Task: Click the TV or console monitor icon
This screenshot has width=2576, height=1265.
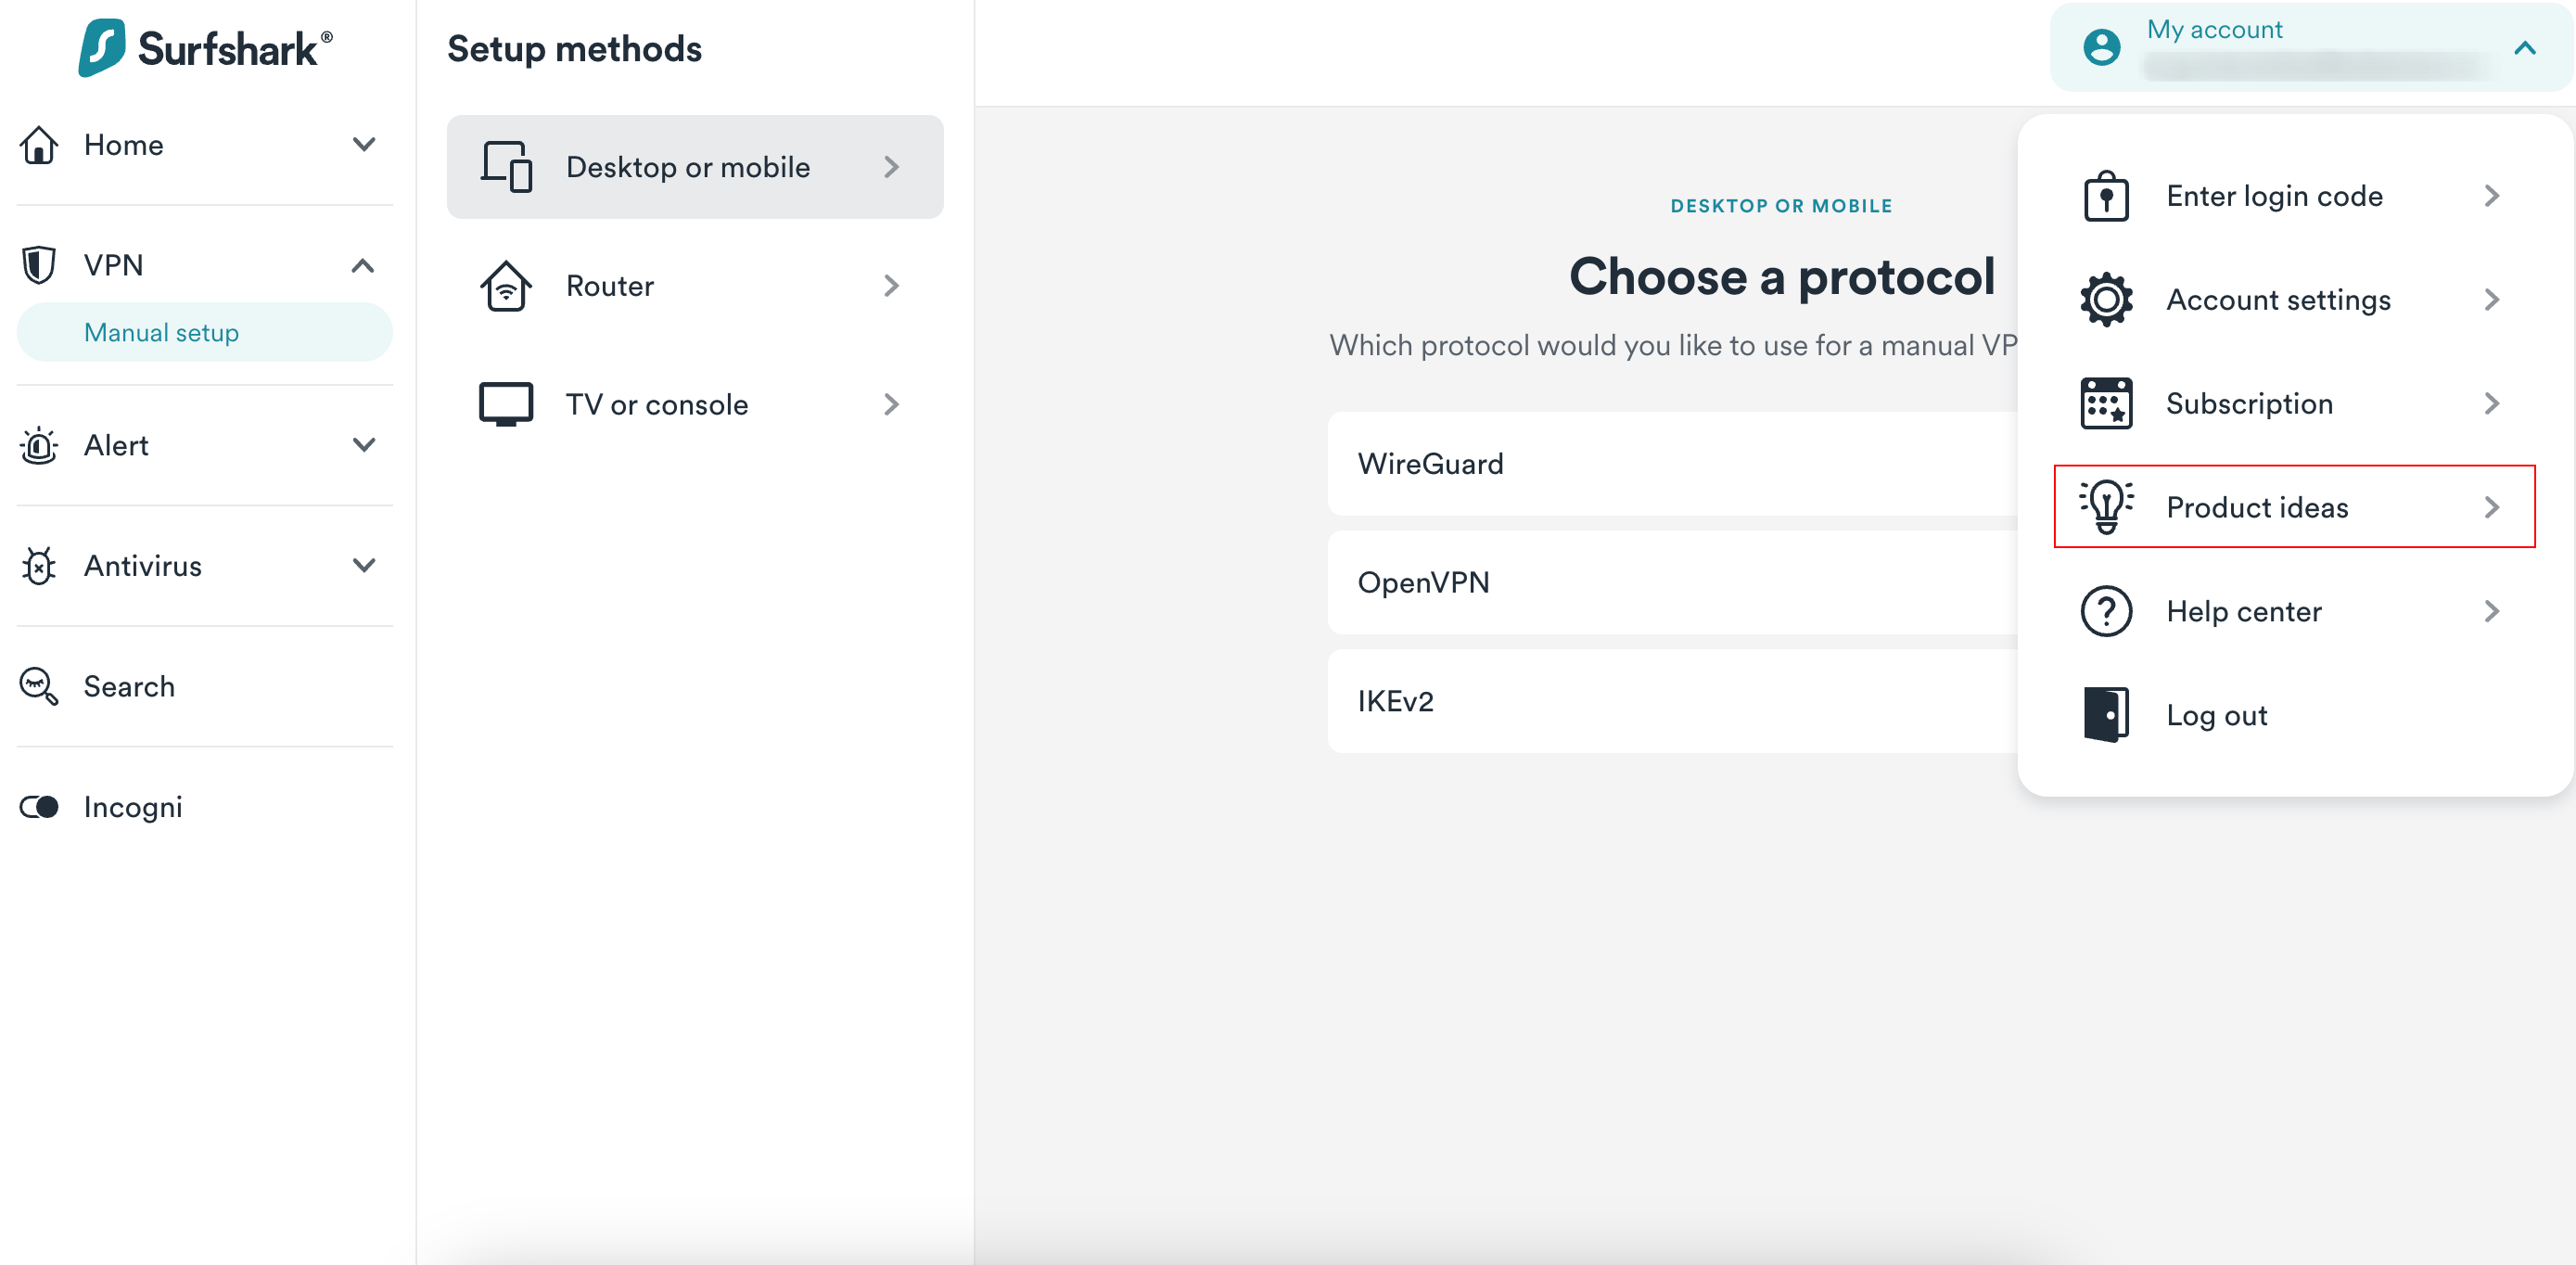Action: pos(506,404)
